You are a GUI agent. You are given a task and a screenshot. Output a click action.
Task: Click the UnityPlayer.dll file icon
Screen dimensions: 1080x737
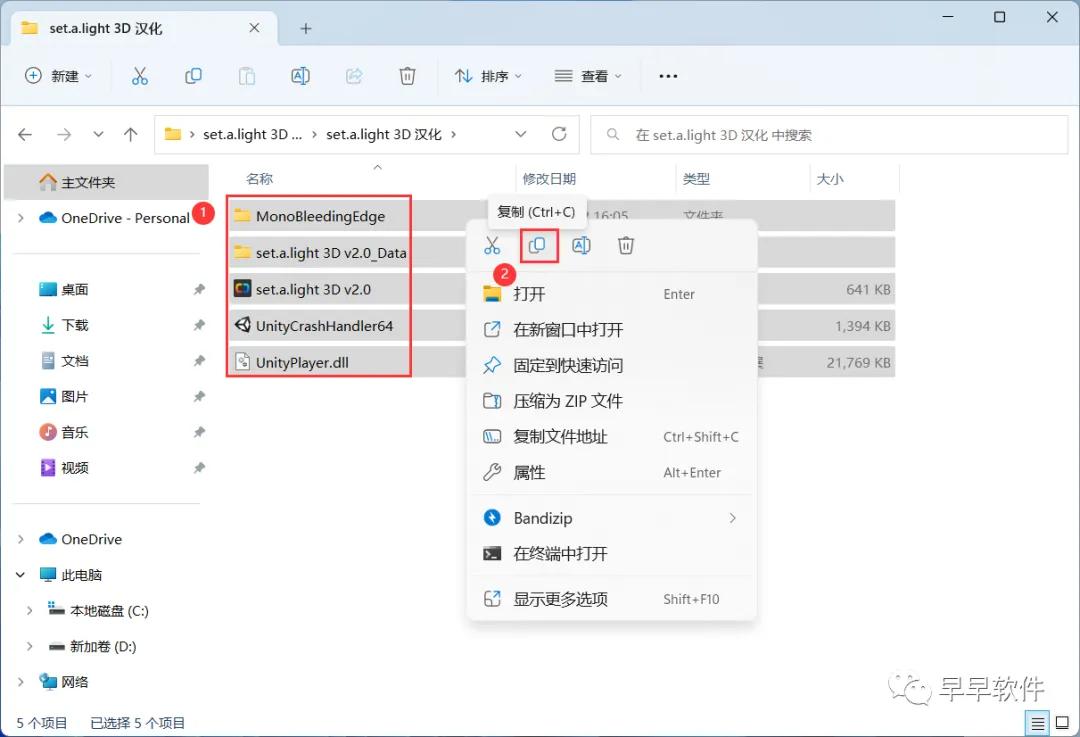pyautogui.click(x=242, y=362)
